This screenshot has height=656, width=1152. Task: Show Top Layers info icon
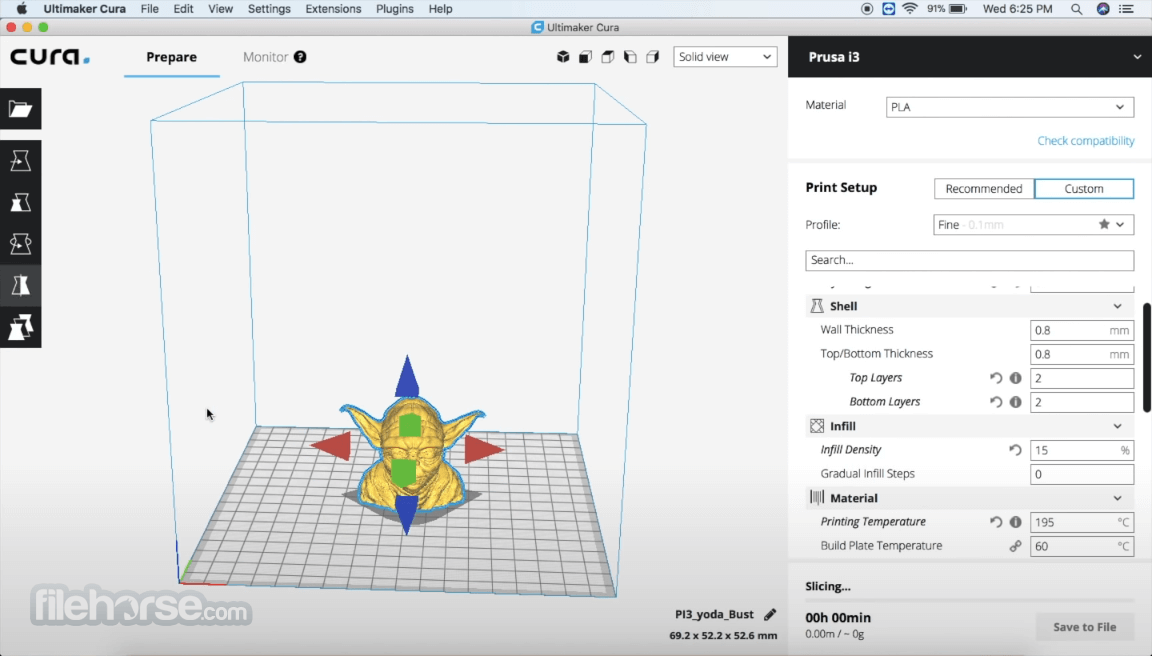pyautogui.click(x=1015, y=378)
